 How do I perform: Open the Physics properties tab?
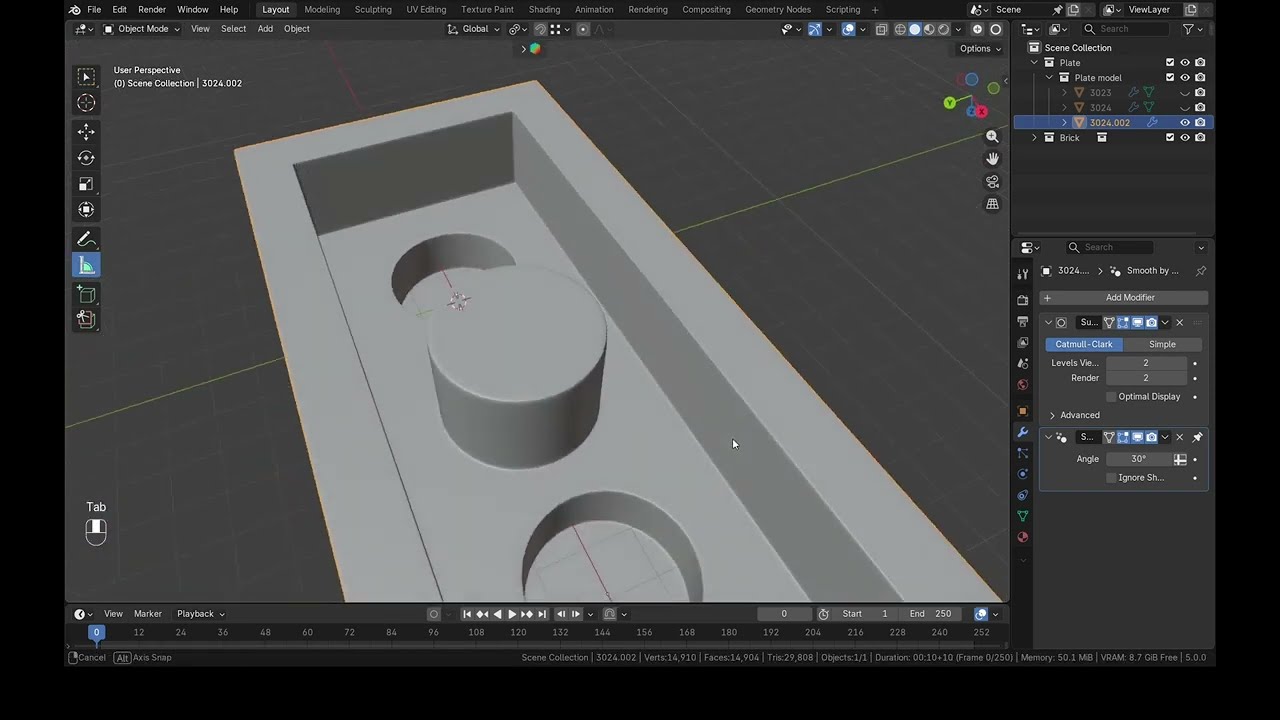click(1022, 474)
